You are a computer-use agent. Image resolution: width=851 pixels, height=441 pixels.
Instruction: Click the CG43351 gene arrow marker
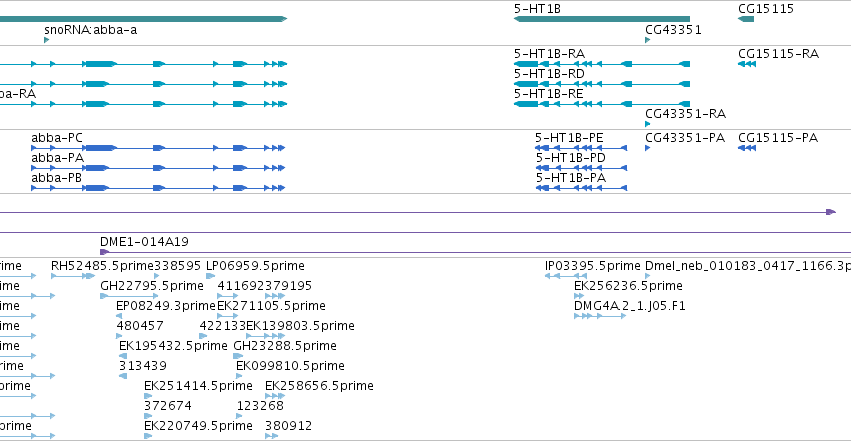647,40
